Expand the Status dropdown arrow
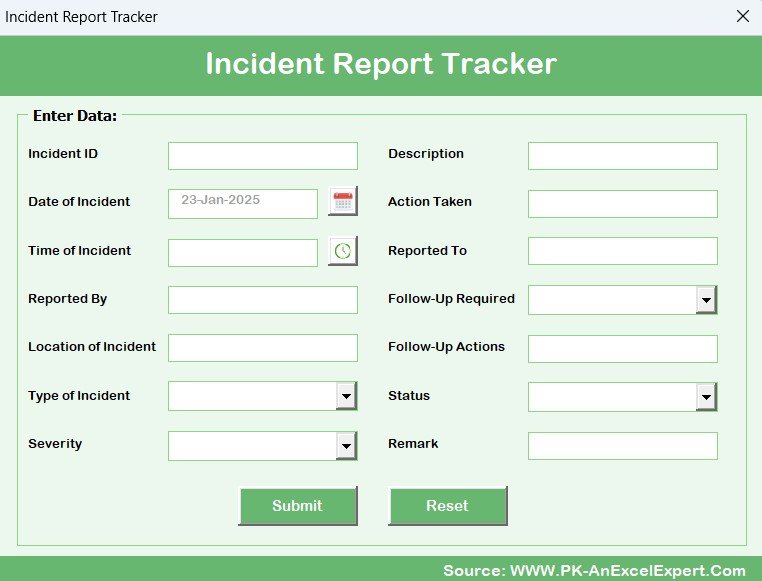The image size is (762, 581). [x=706, y=397]
